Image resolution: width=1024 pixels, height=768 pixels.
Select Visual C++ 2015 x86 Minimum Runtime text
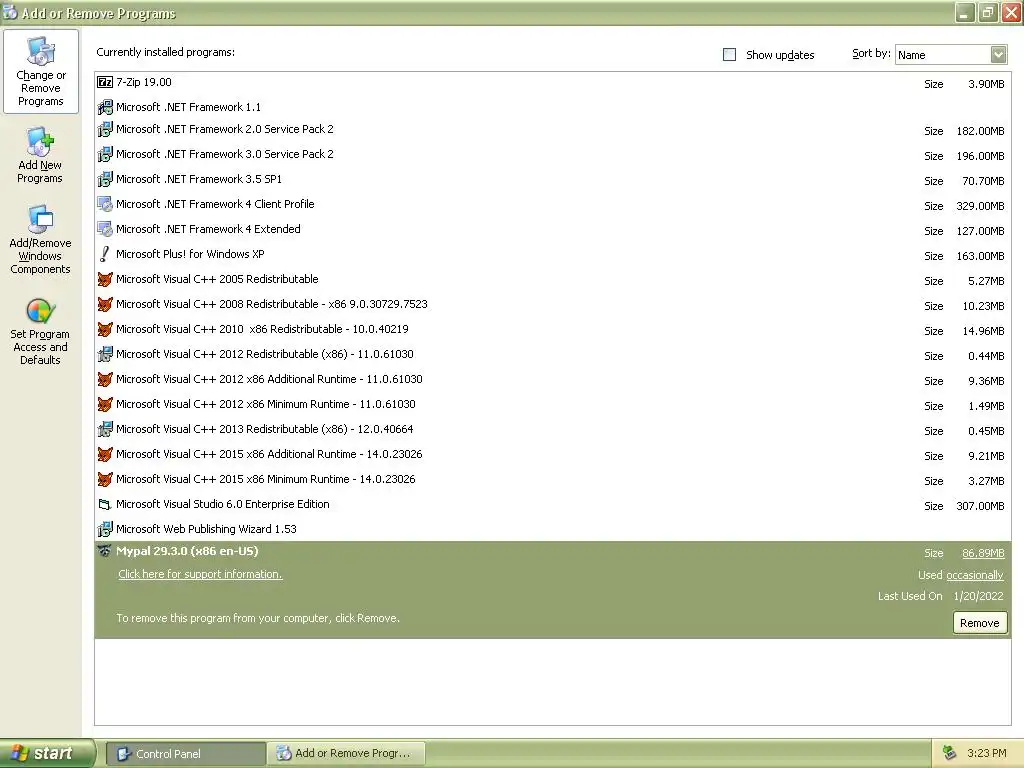(266, 479)
